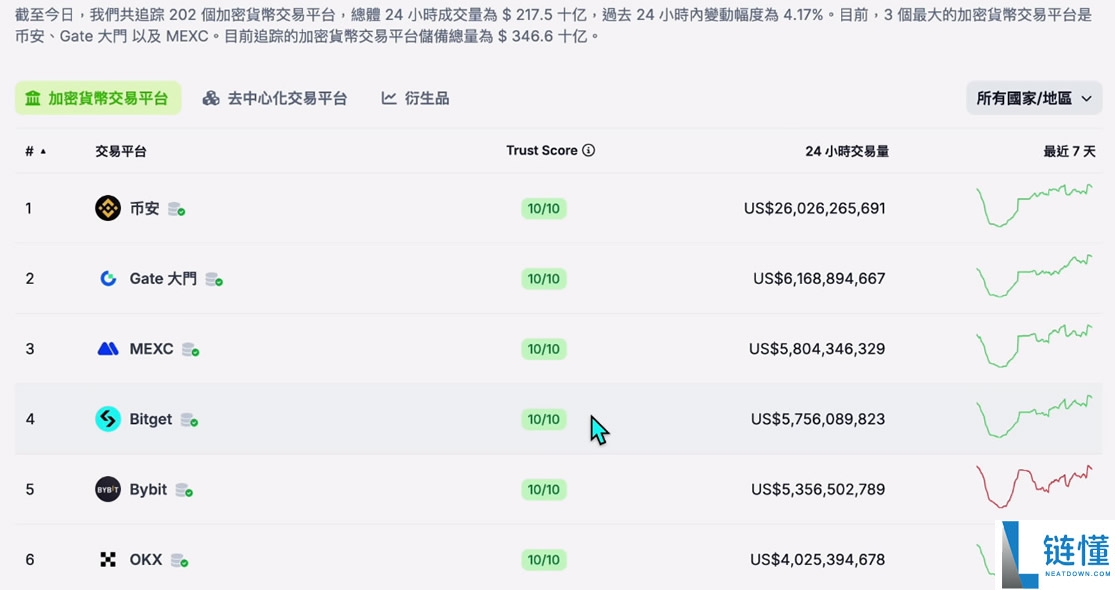Click the Gate 大門 logo icon
Image resolution: width=1115 pixels, height=590 pixels.
(108, 279)
